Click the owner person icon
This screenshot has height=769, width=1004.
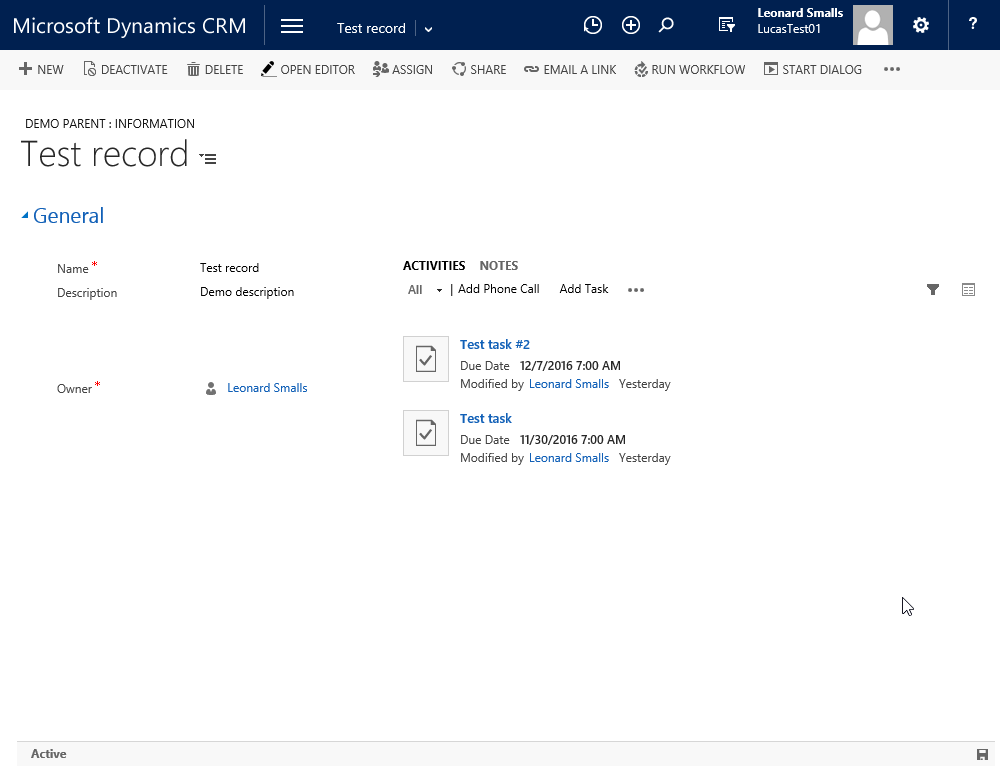coord(211,389)
